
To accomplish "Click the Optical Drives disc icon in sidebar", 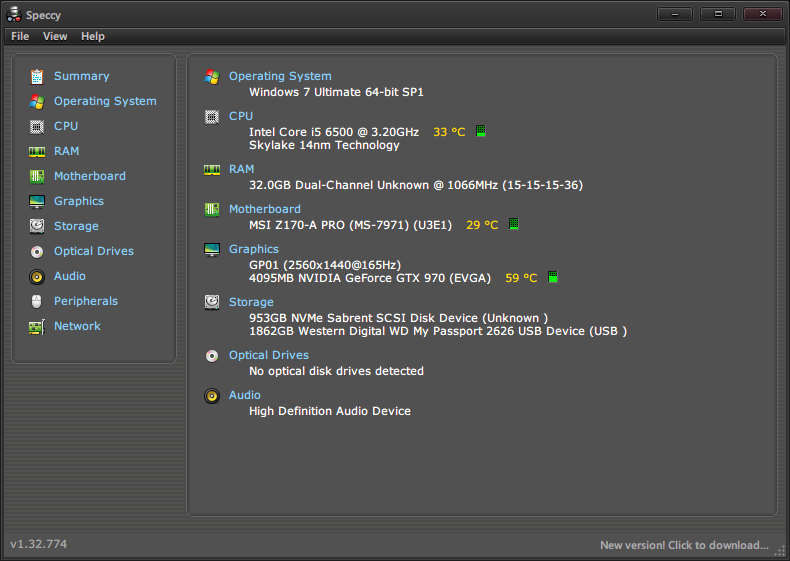I will [x=37, y=252].
